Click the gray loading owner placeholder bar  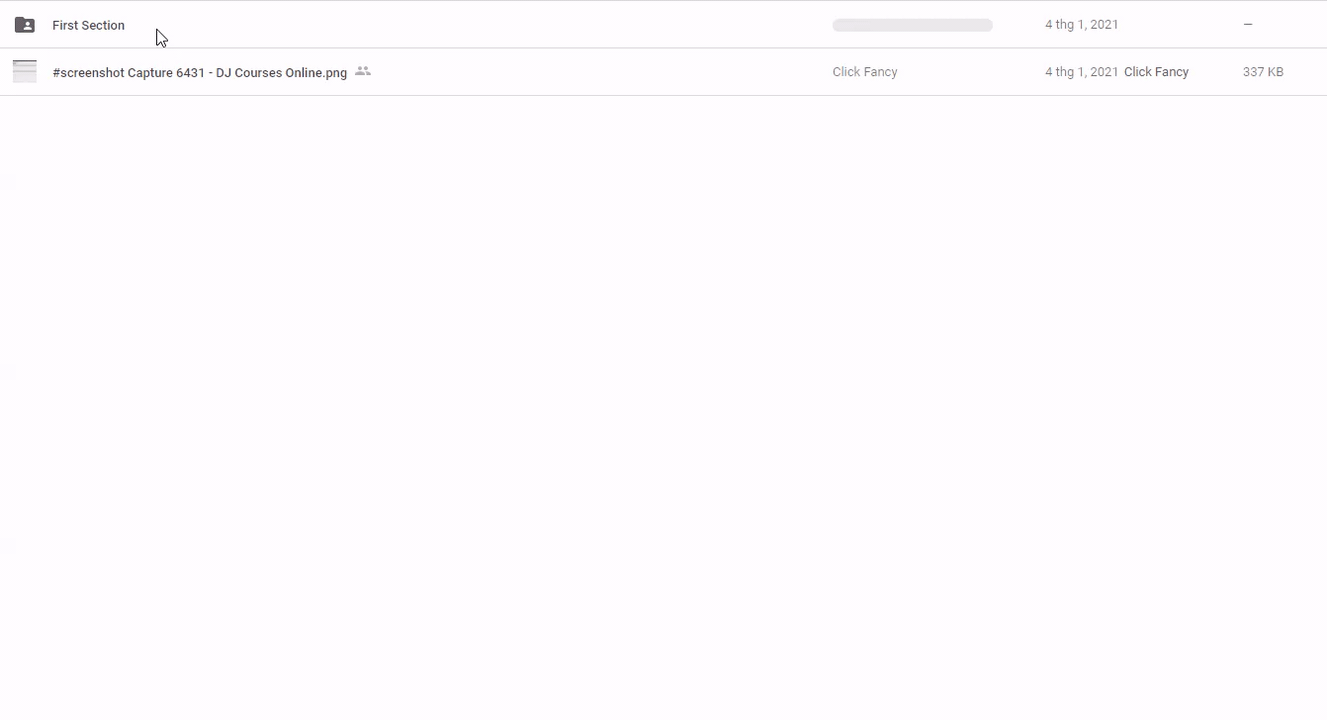click(912, 25)
